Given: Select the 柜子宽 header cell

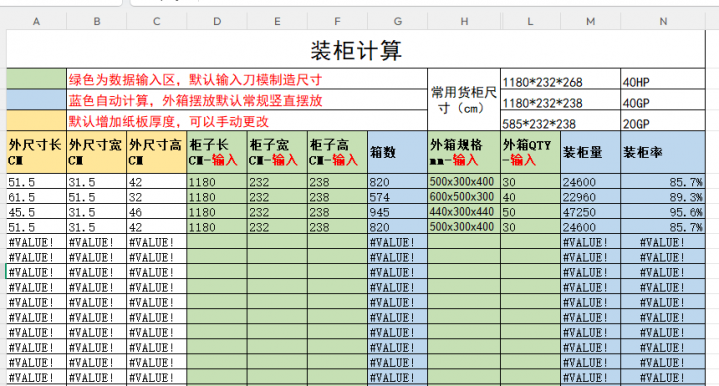Looking at the screenshot, I should tap(277, 152).
